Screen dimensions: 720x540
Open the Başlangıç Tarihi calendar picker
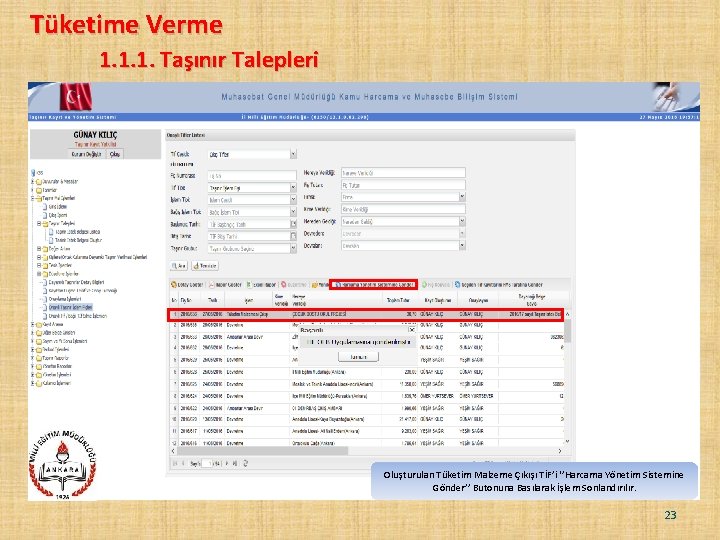pyautogui.click(x=293, y=224)
